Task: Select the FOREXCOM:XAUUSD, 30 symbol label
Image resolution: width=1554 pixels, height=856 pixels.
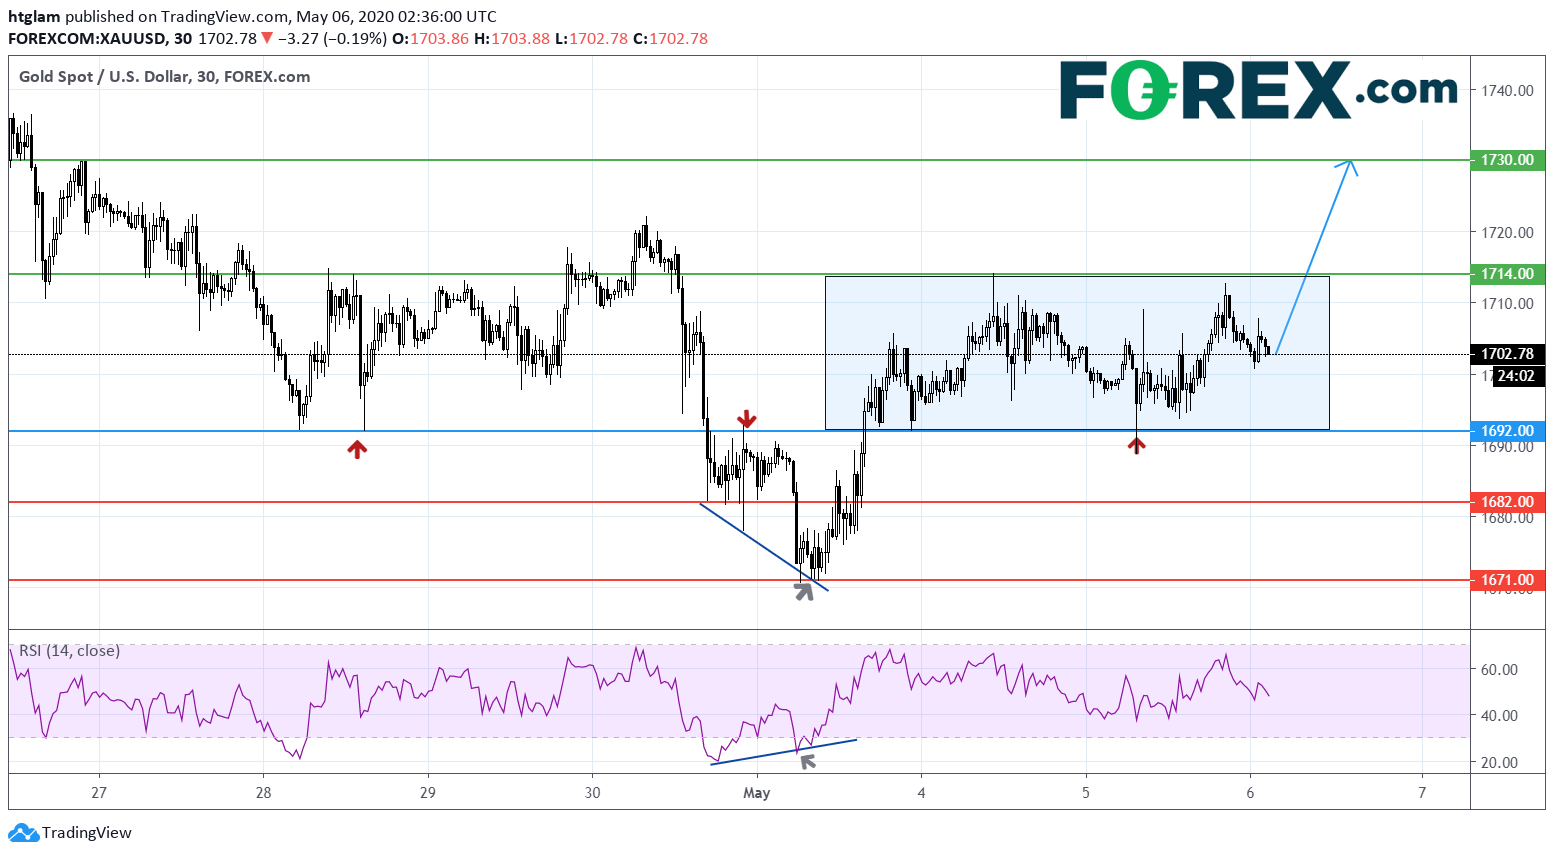Action: [x=101, y=38]
